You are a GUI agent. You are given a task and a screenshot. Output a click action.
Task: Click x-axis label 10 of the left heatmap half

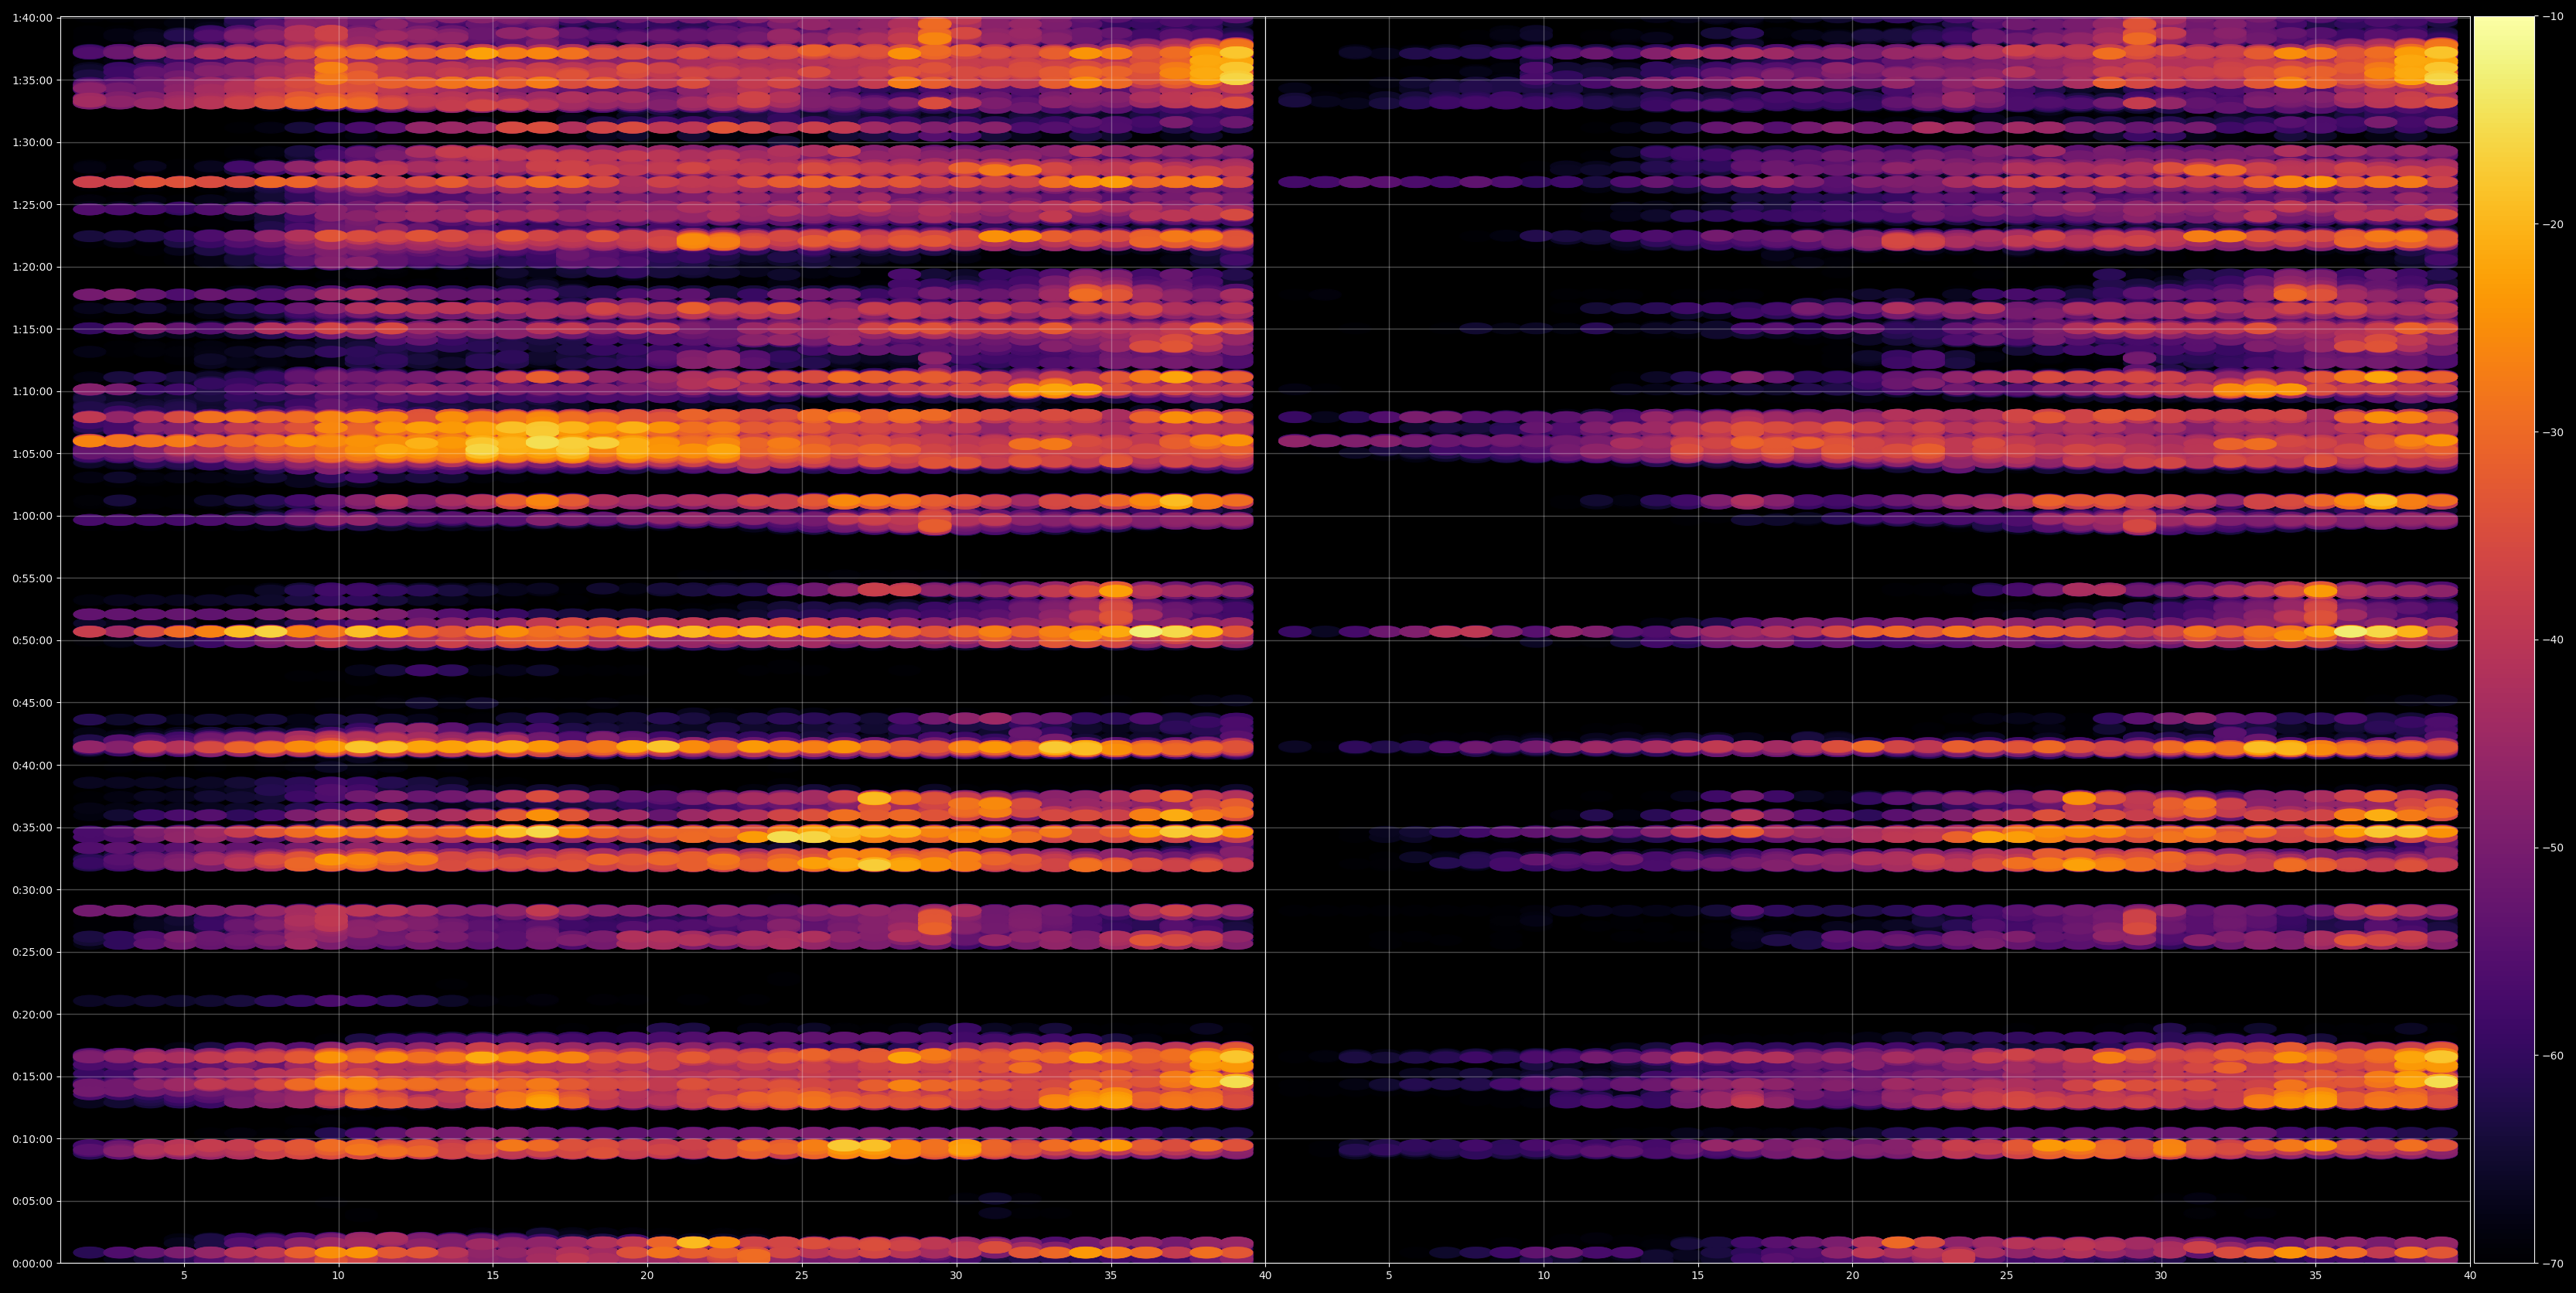(x=338, y=1275)
